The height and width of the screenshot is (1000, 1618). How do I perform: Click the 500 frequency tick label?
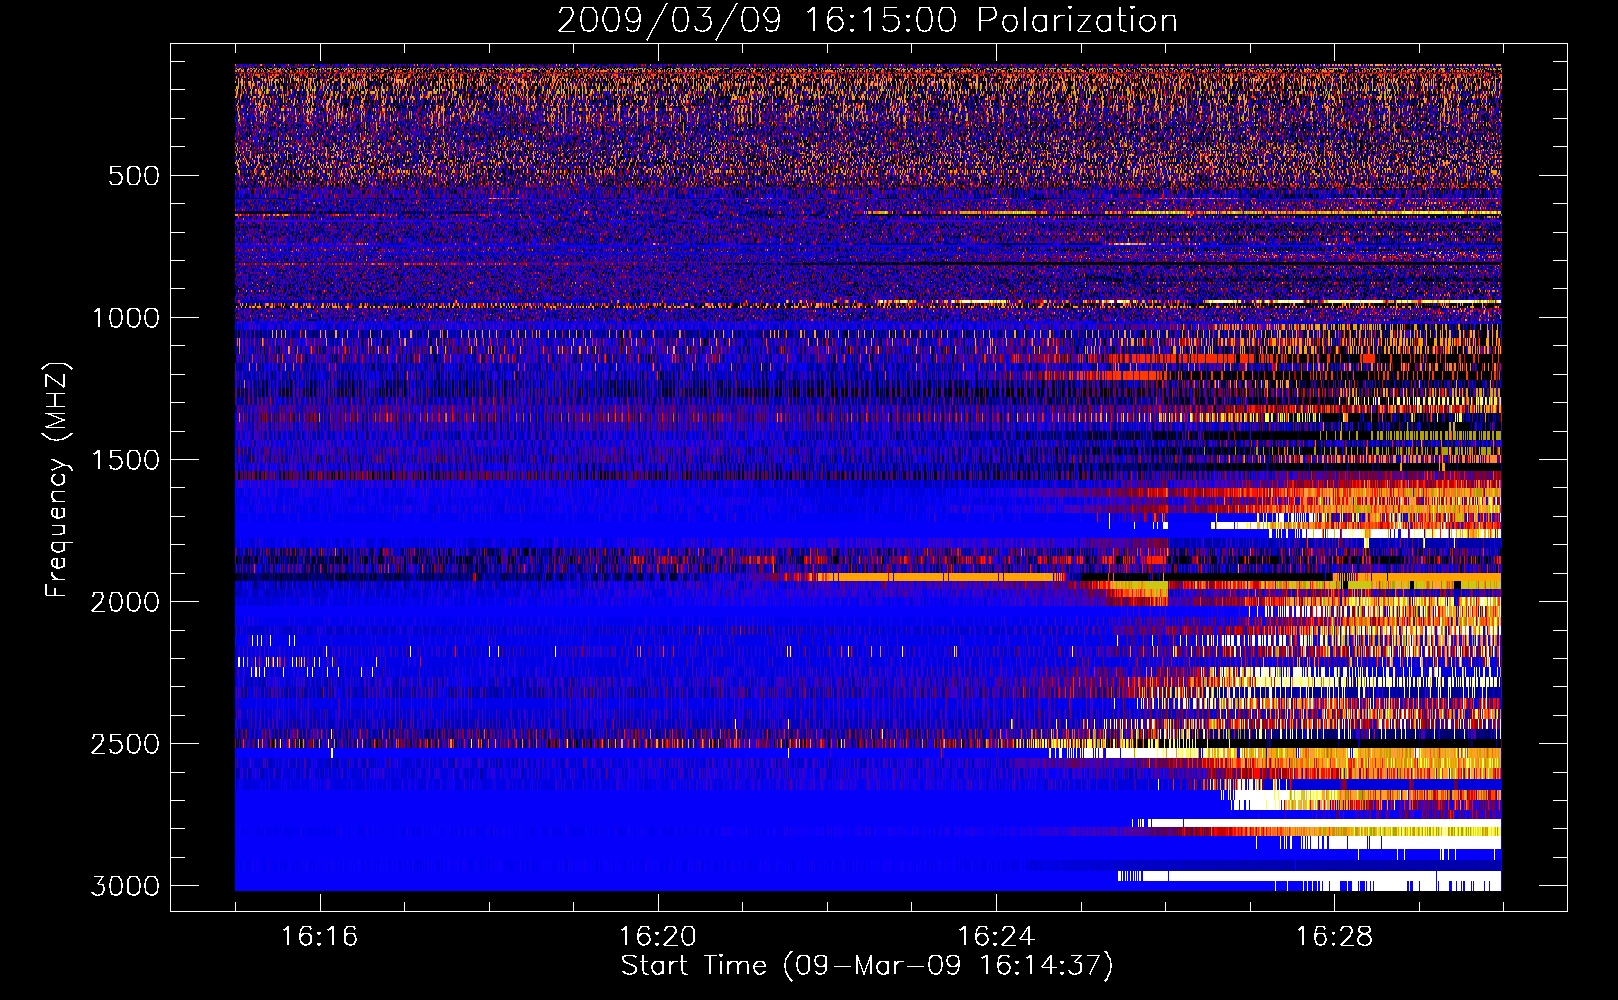coord(134,176)
